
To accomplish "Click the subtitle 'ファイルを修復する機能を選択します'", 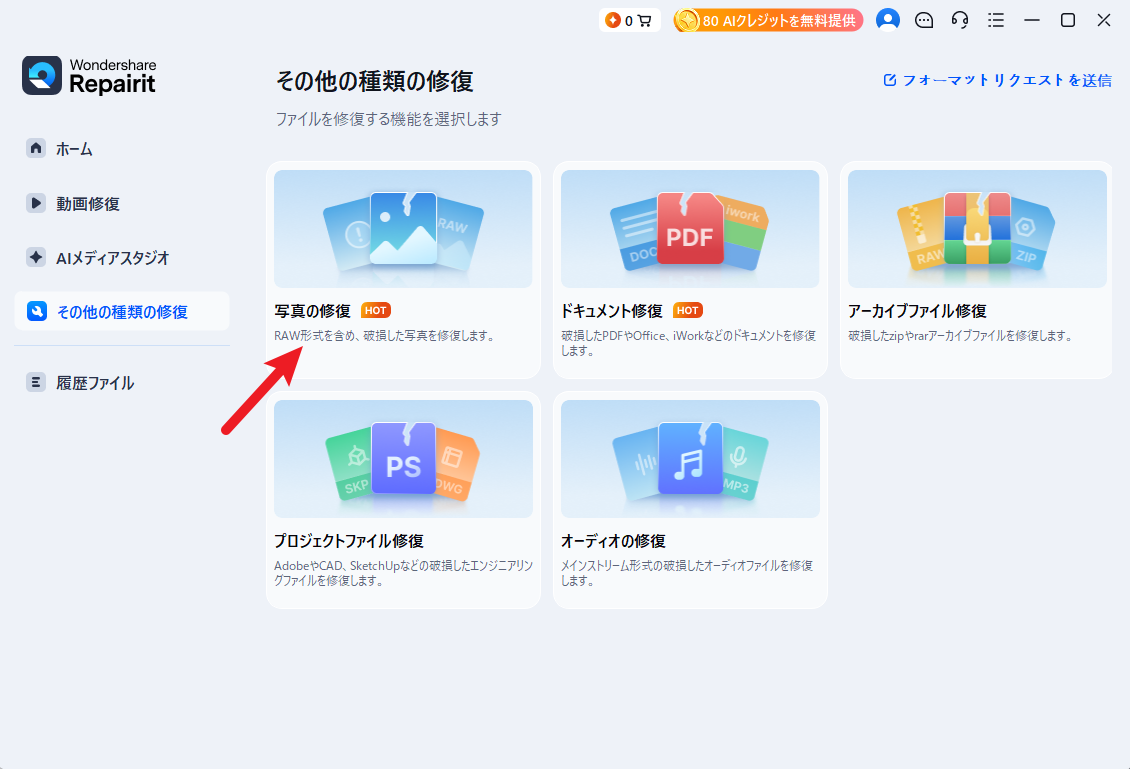I will tap(388, 119).
